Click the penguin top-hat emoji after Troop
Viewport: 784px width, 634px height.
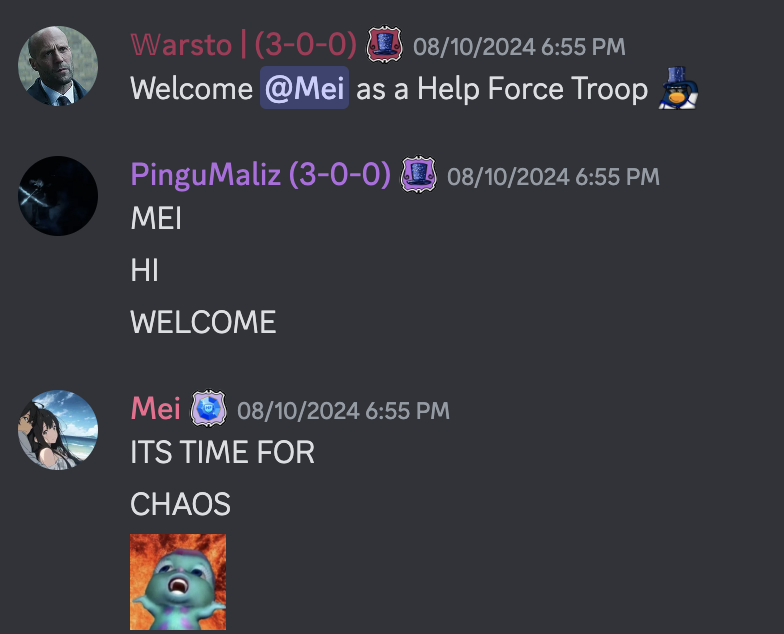(678, 88)
